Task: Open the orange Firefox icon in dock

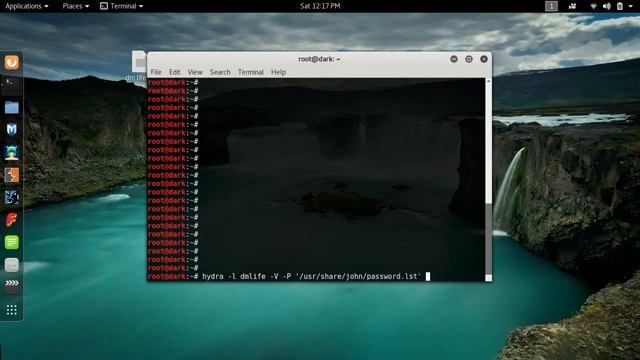Action: [11, 62]
